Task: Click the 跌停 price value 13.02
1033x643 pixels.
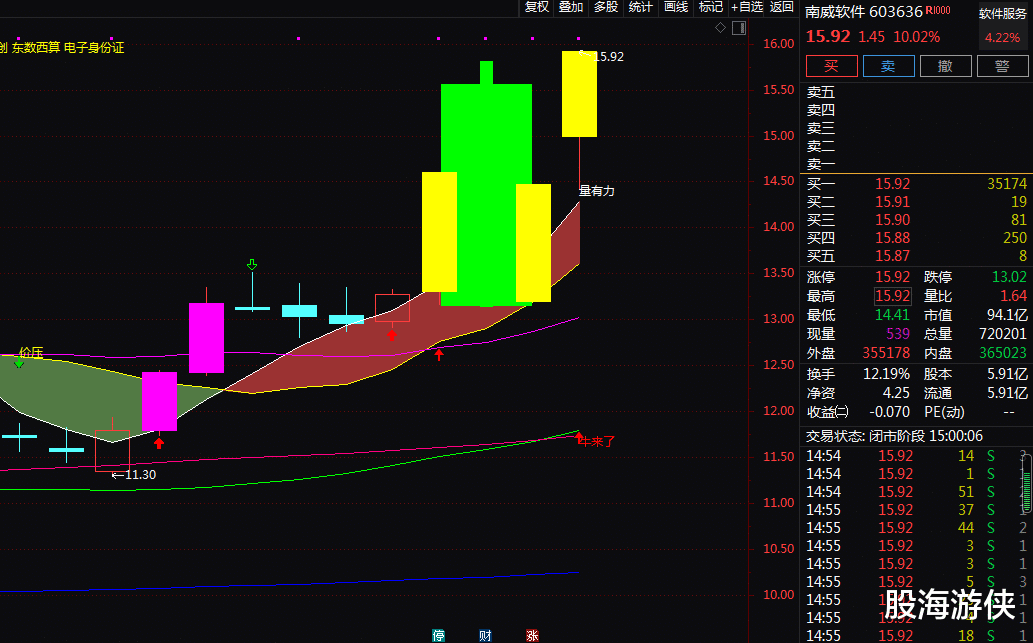Action: pos(1009,277)
